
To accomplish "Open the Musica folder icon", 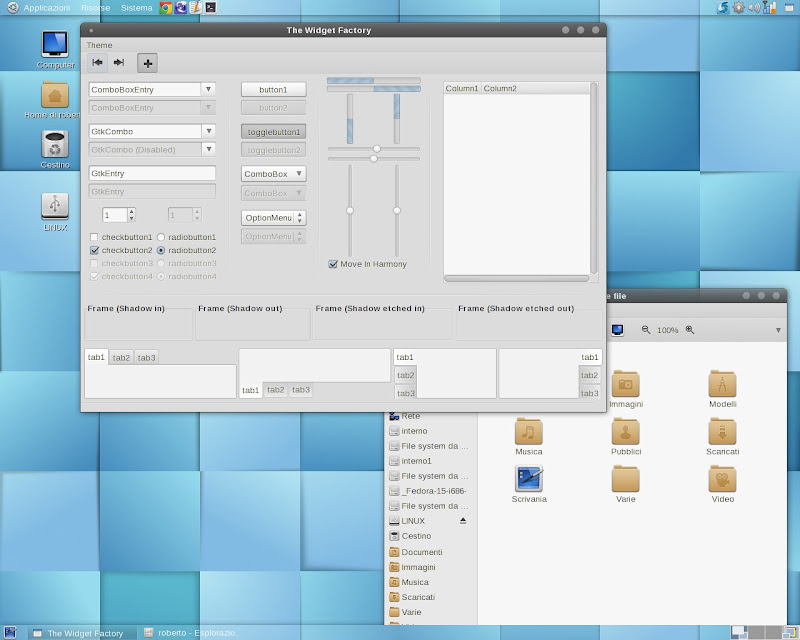I will [x=529, y=432].
